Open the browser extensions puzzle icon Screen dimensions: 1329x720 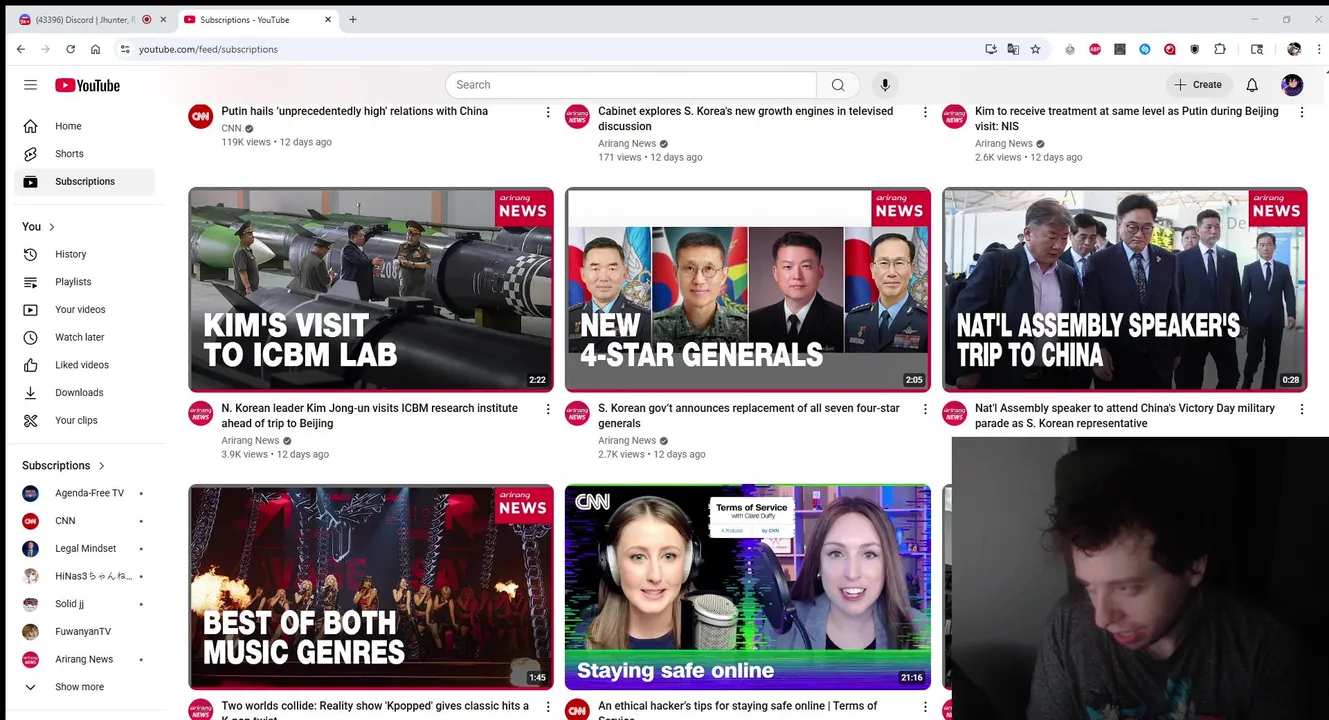1220,49
